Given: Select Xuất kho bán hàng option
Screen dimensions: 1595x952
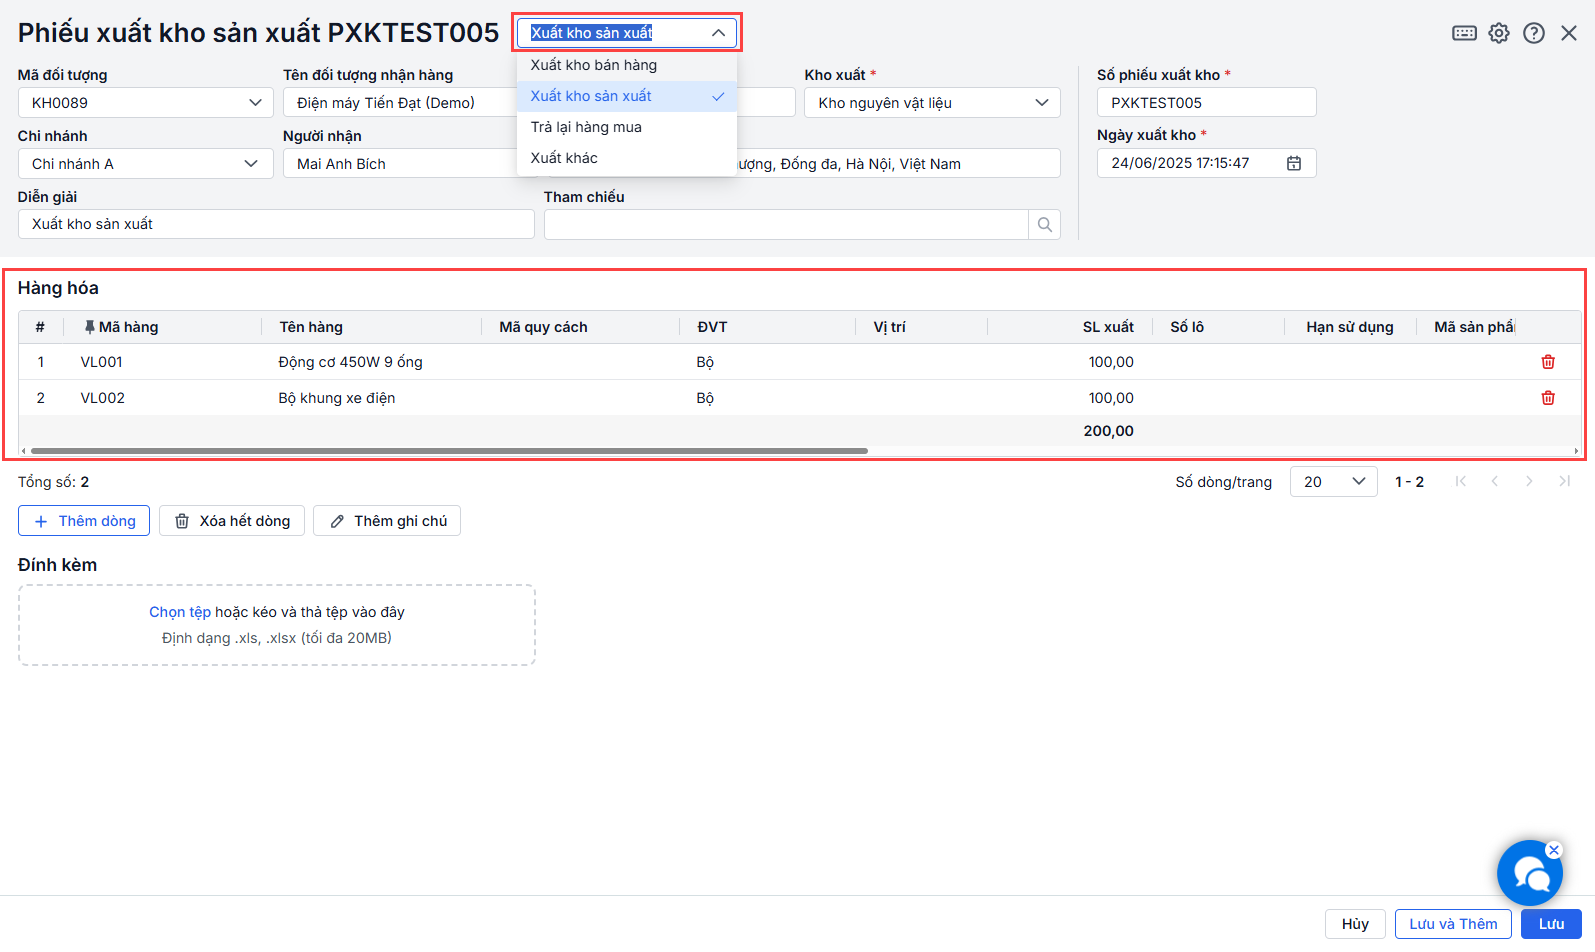Looking at the screenshot, I should [594, 65].
